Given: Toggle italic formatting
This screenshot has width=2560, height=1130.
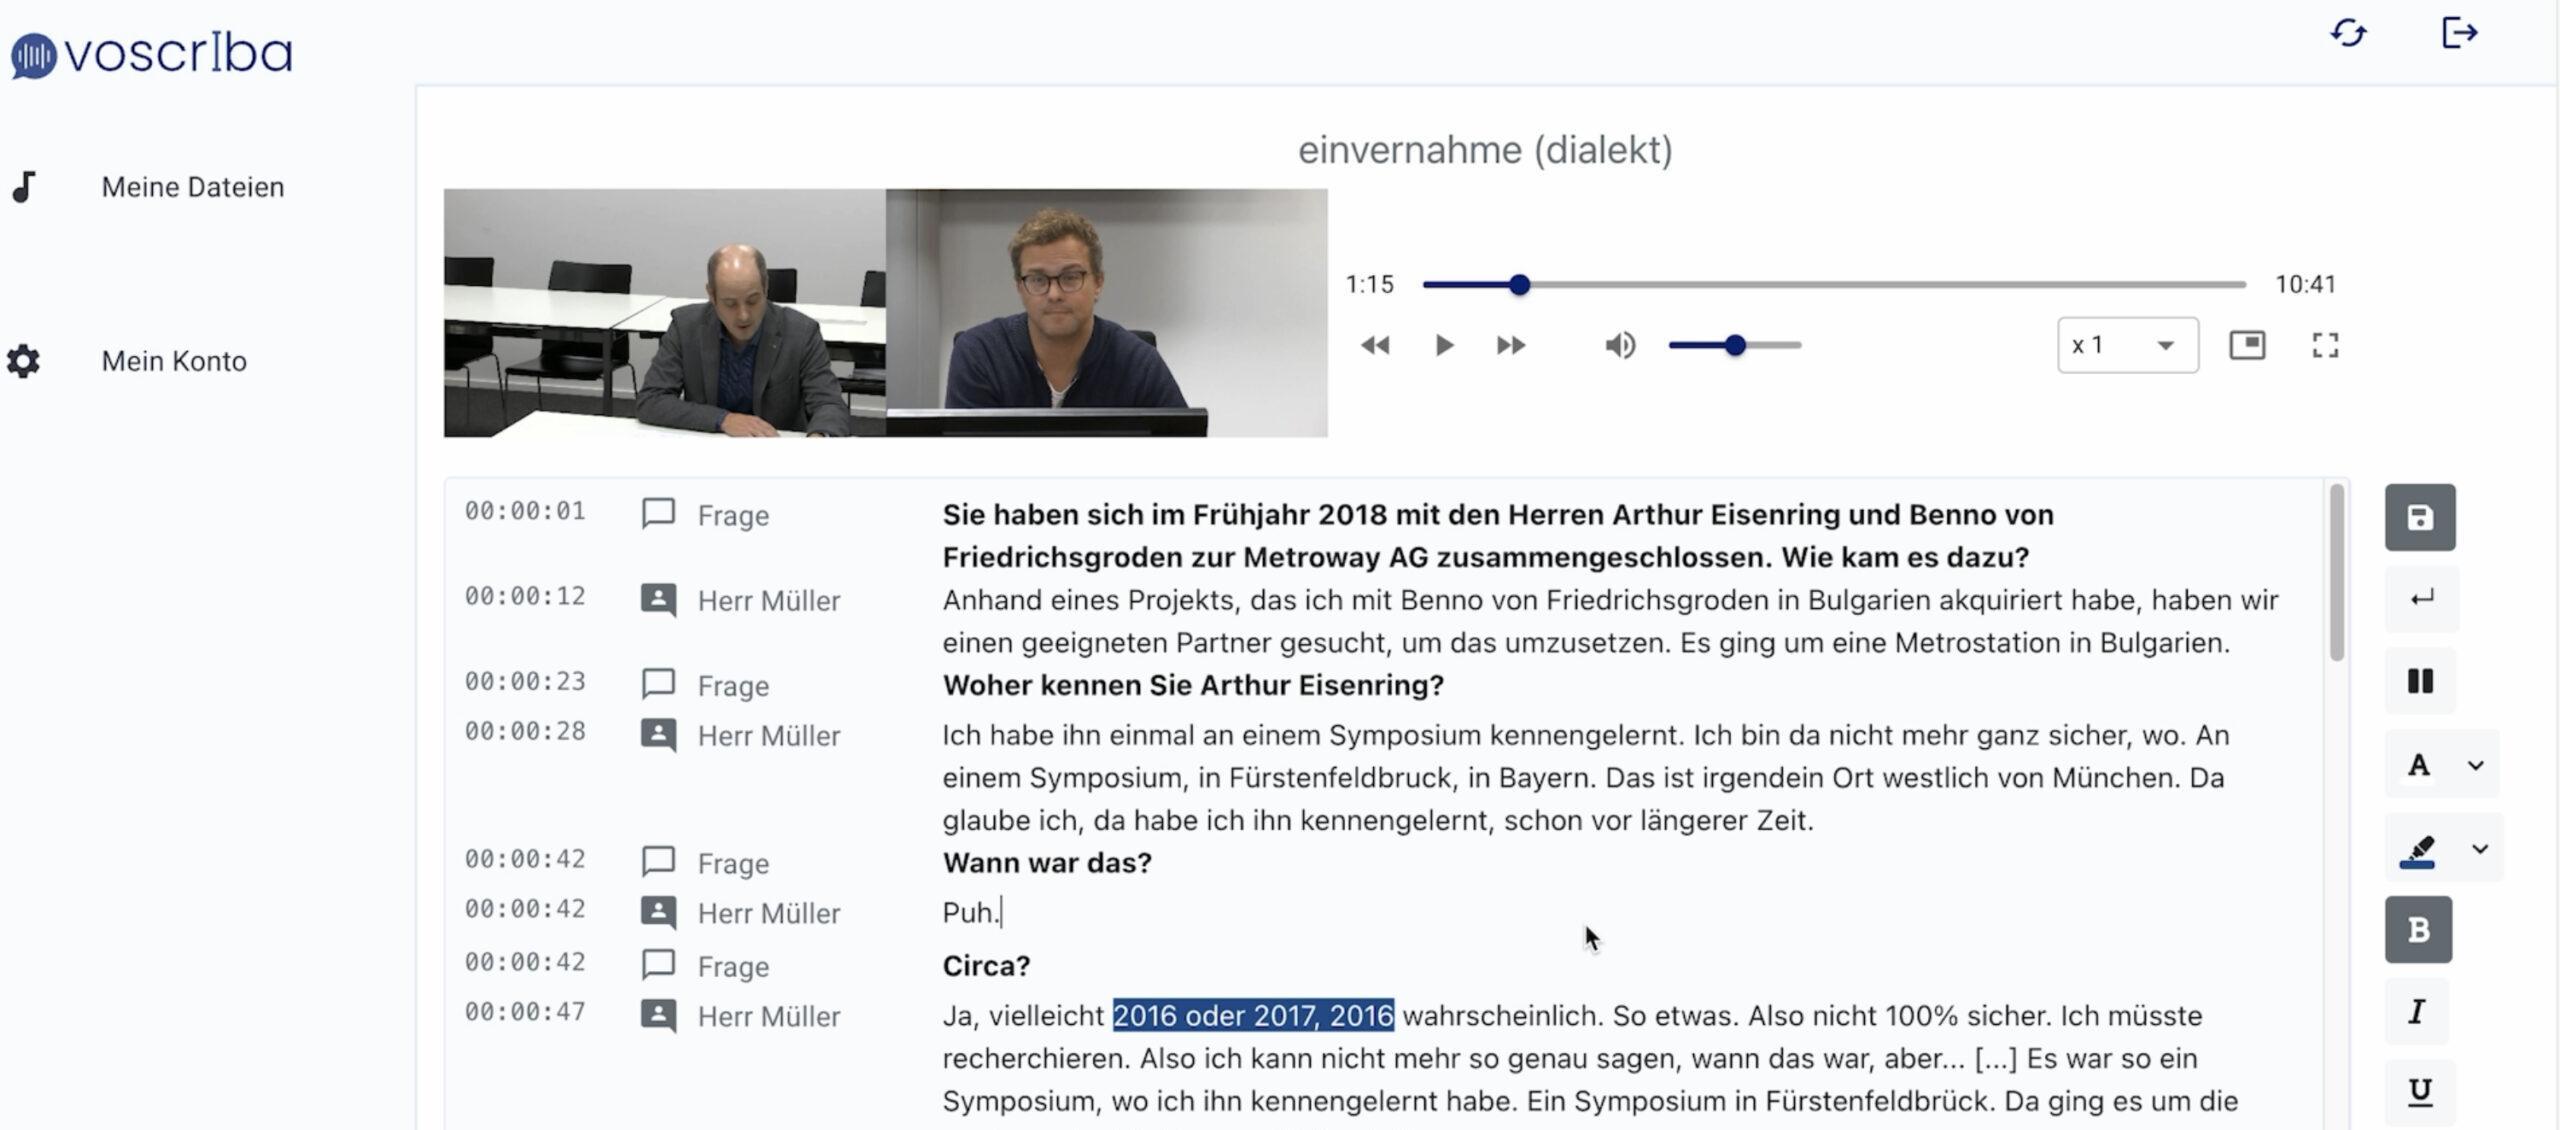Looking at the screenshot, I should coord(2417,1012).
